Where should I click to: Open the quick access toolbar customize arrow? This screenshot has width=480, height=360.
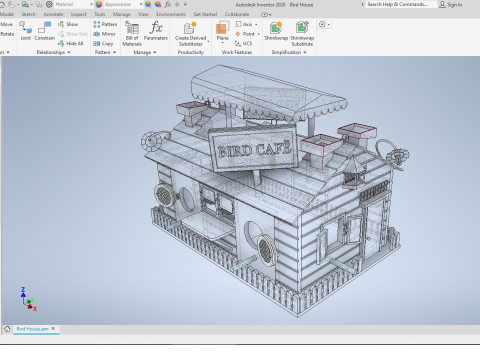[x=185, y=4]
